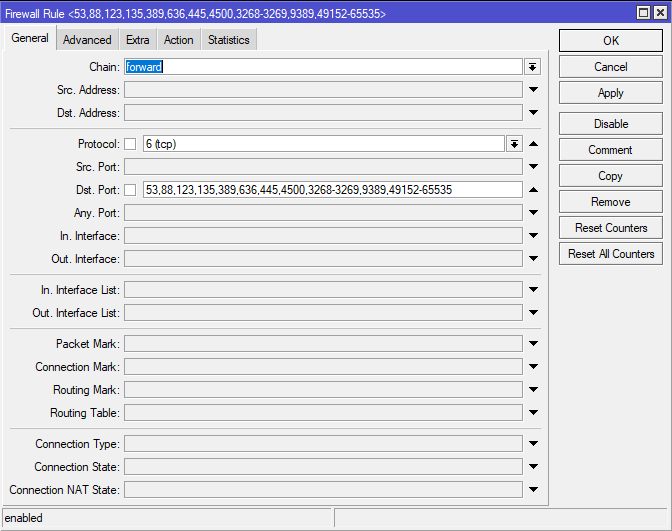Expand the Any. Port field
Viewport: 672px width, 531px height.
(x=533, y=213)
